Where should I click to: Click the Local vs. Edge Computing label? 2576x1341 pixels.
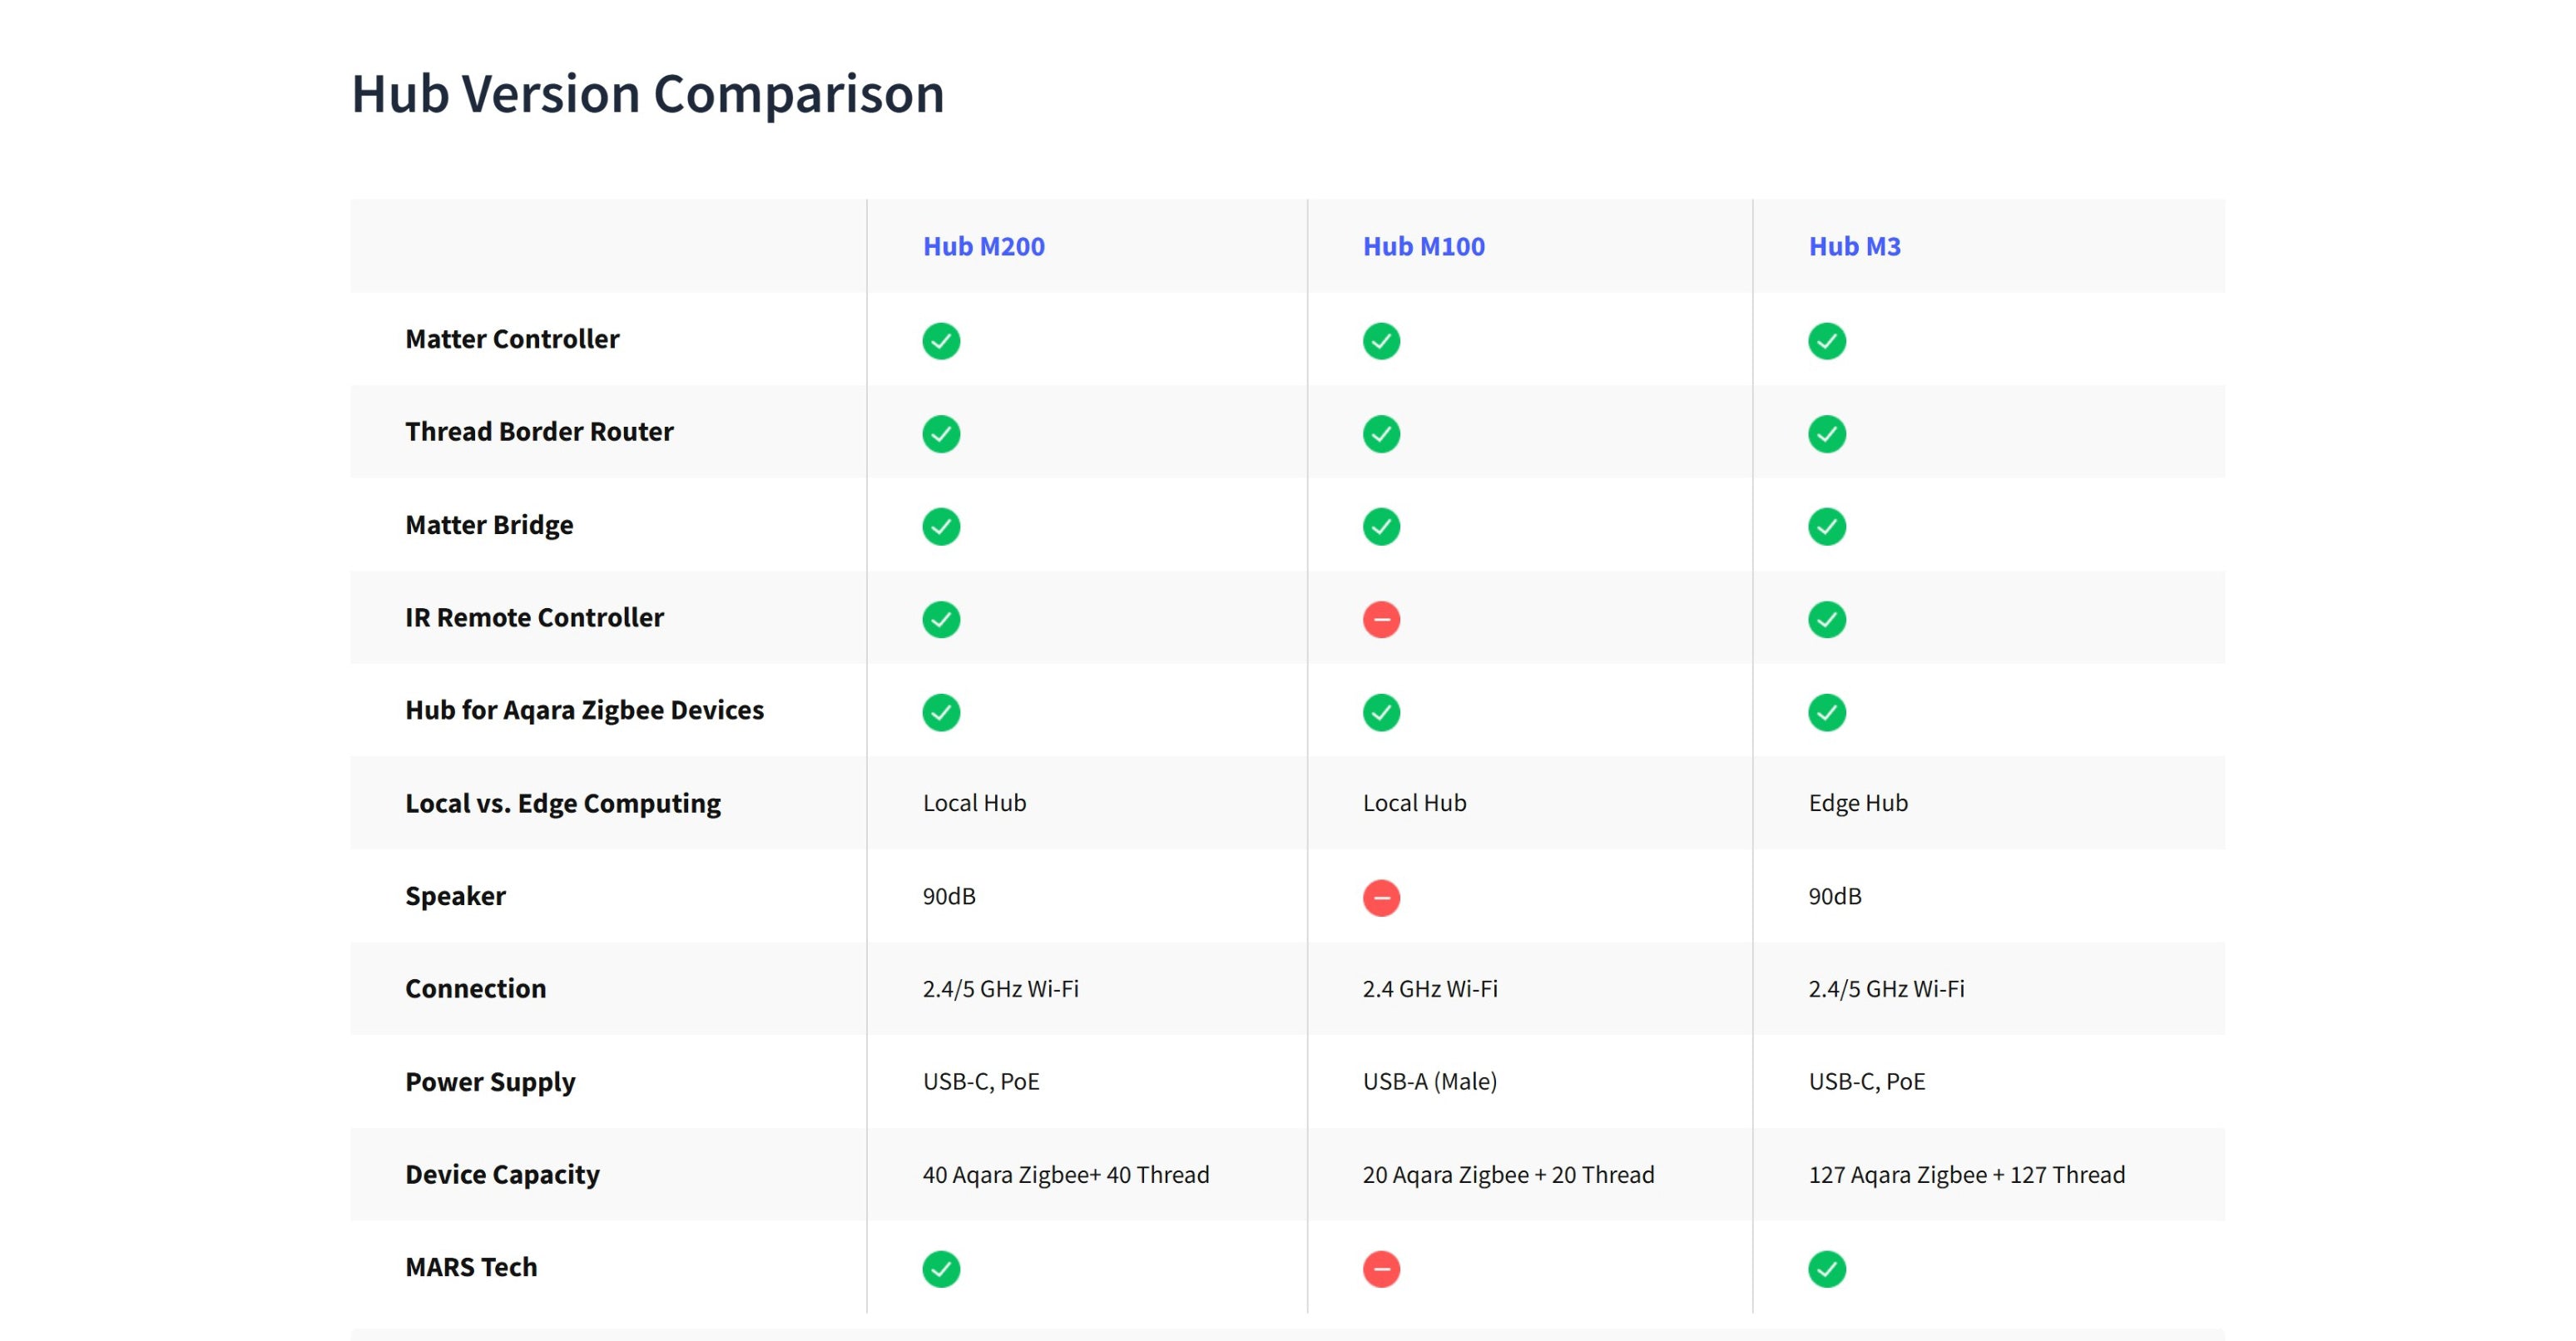562,804
